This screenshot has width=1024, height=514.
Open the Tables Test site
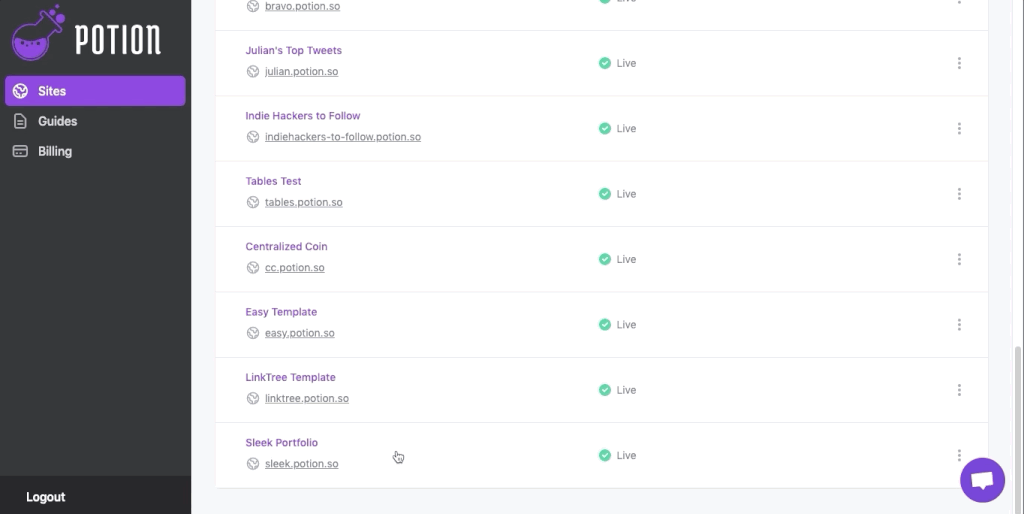(273, 181)
